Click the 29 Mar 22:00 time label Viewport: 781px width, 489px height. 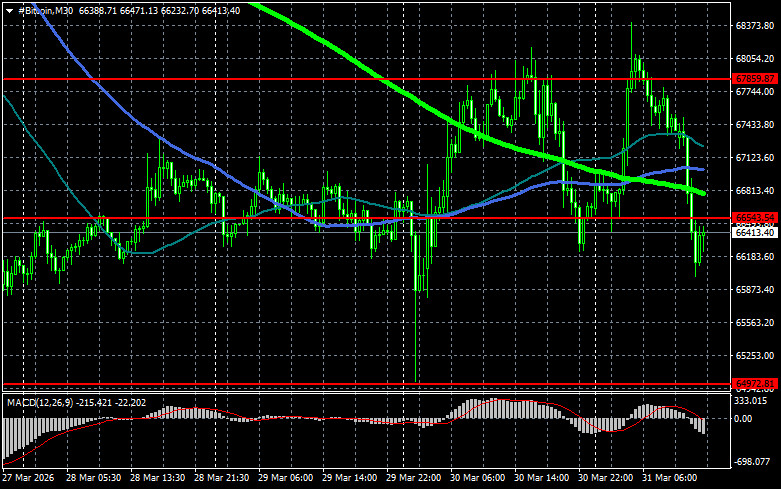(413, 478)
